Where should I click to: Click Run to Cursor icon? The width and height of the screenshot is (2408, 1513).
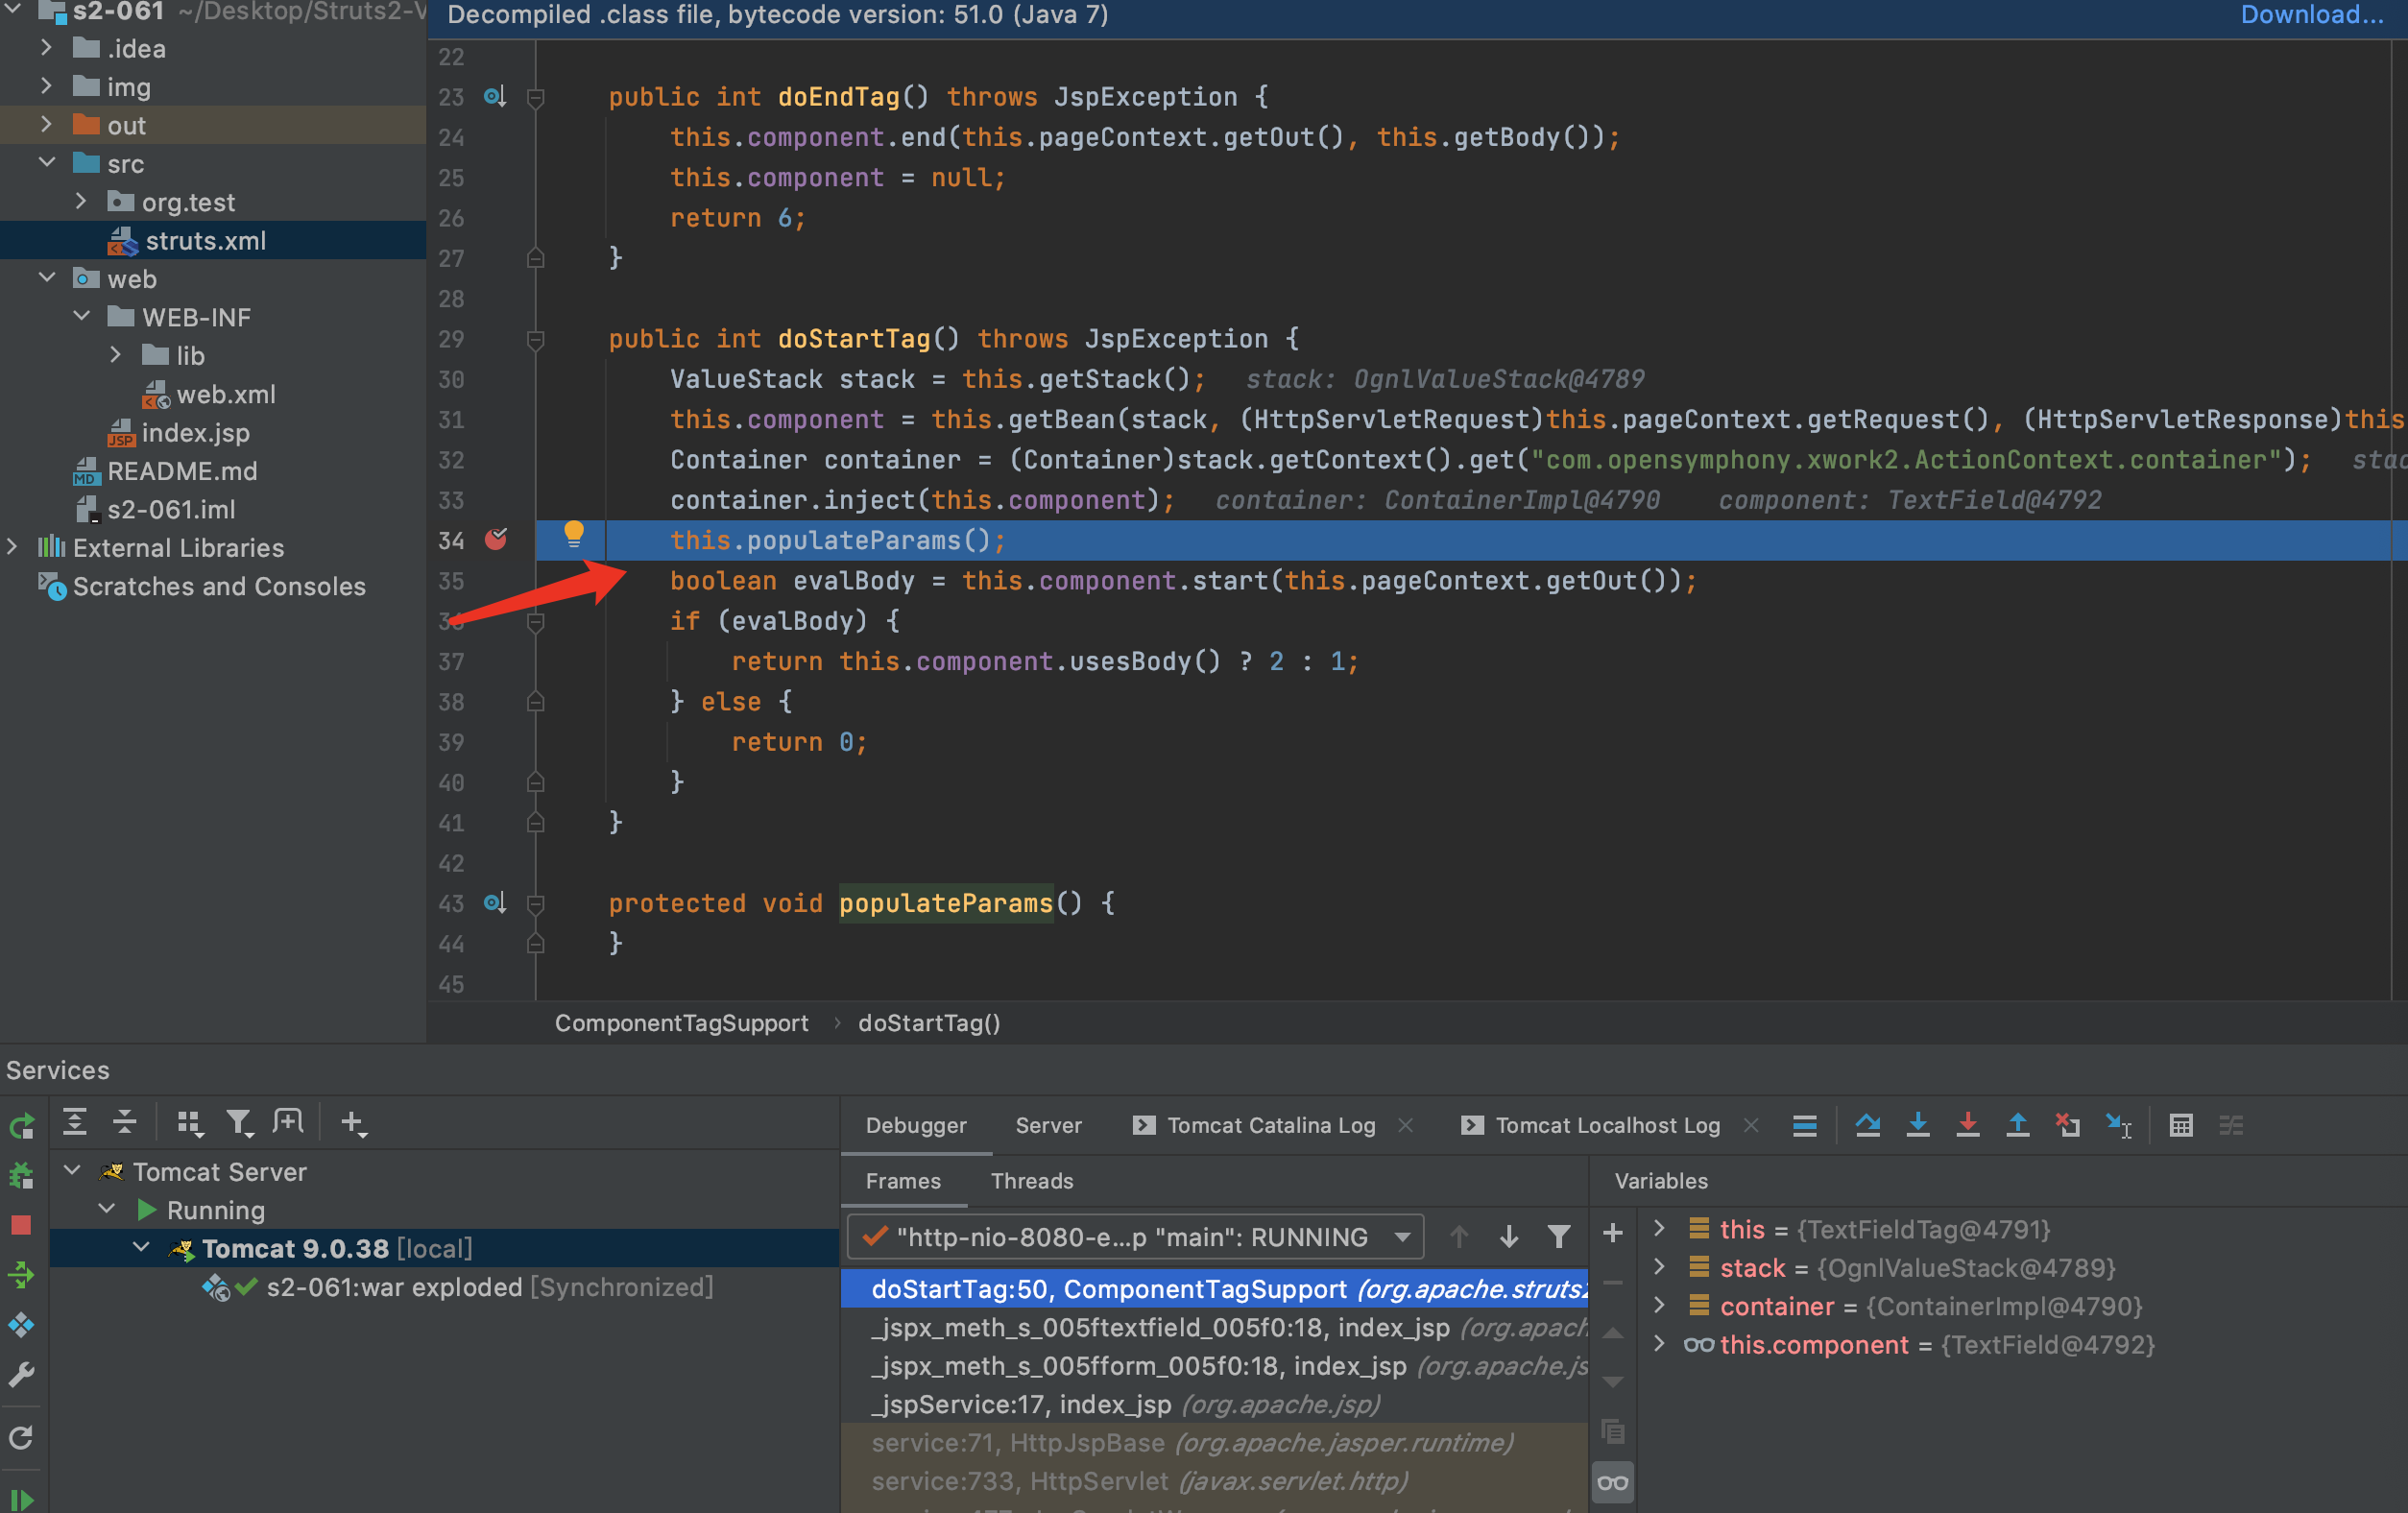pos(2118,1125)
